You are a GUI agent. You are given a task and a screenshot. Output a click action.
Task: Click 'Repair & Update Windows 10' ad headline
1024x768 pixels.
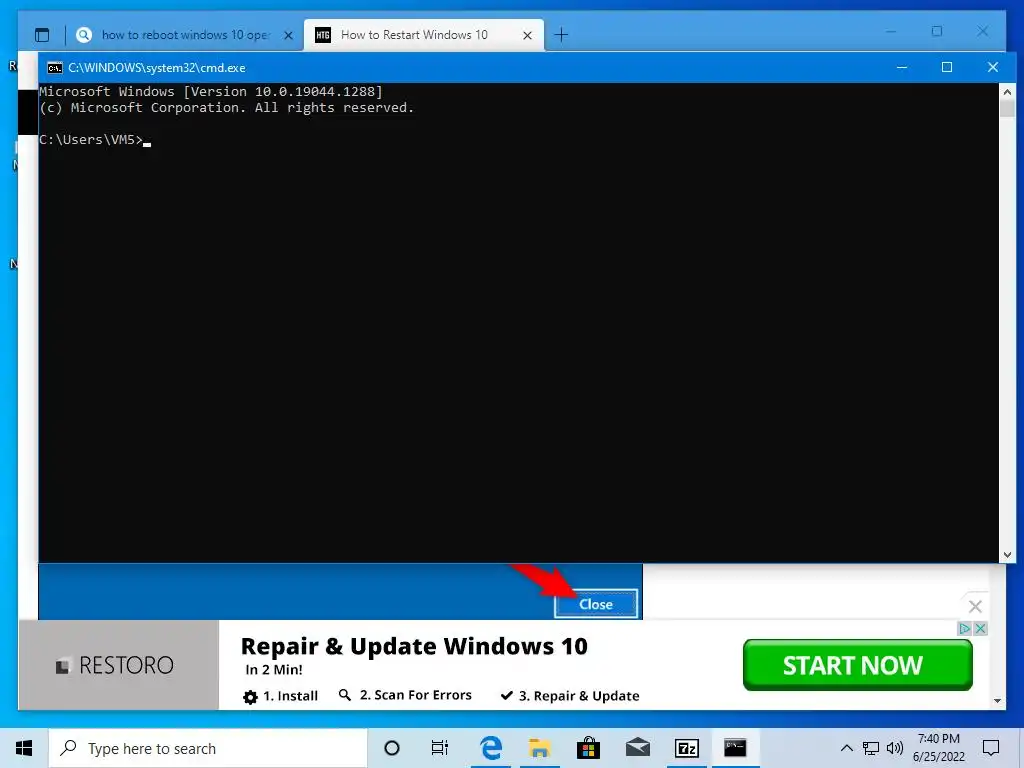coord(414,647)
